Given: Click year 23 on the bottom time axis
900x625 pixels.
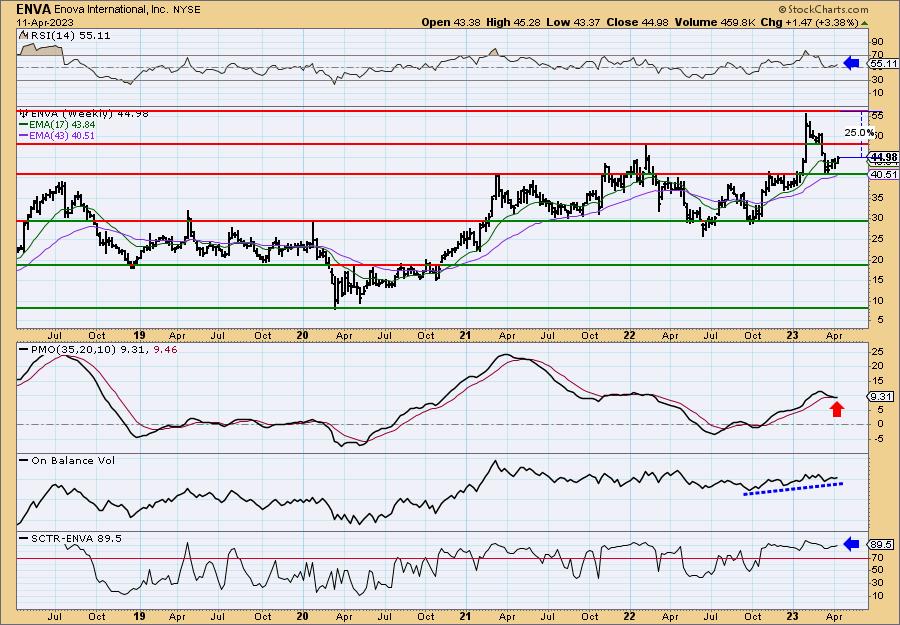Looking at the screenshot, I should (x=792, y=616).
